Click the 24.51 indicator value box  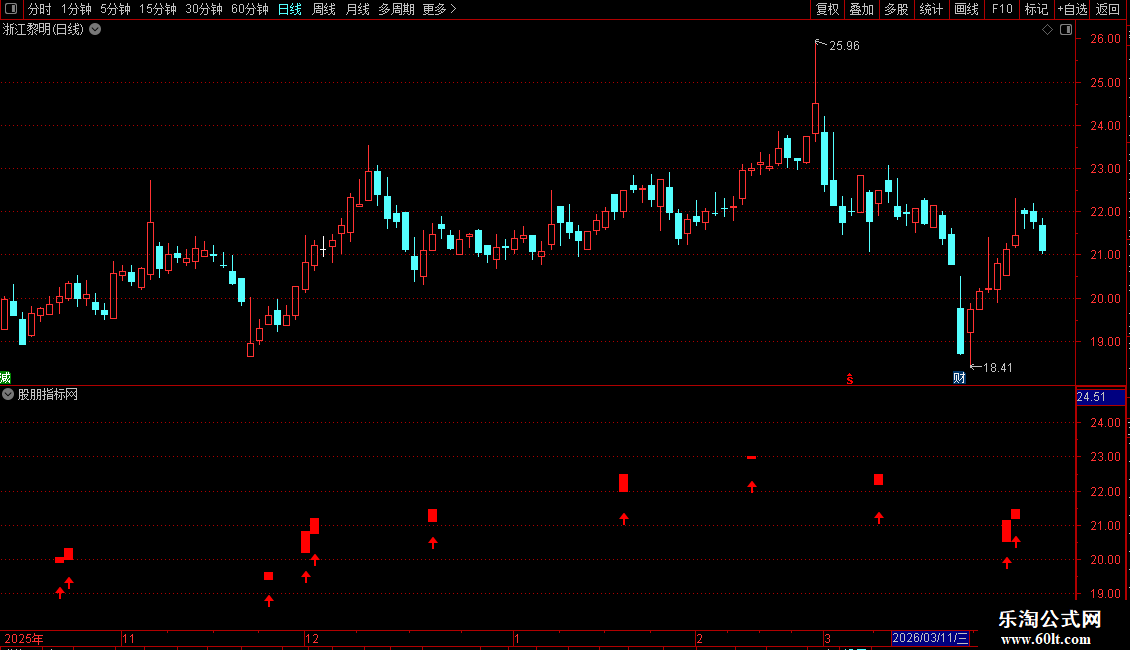1100,397
